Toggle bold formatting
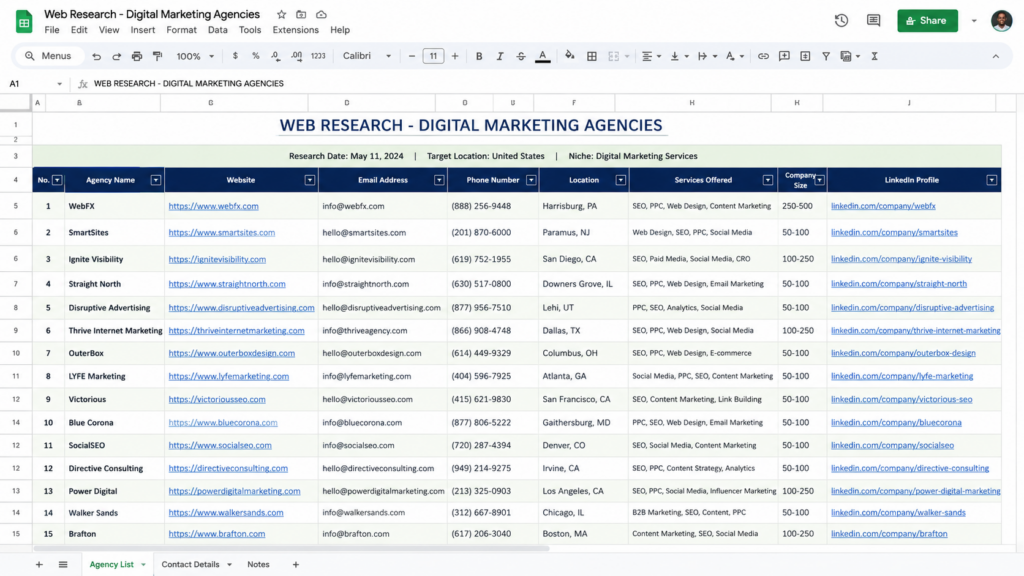1024x576 pixels. 479,56
